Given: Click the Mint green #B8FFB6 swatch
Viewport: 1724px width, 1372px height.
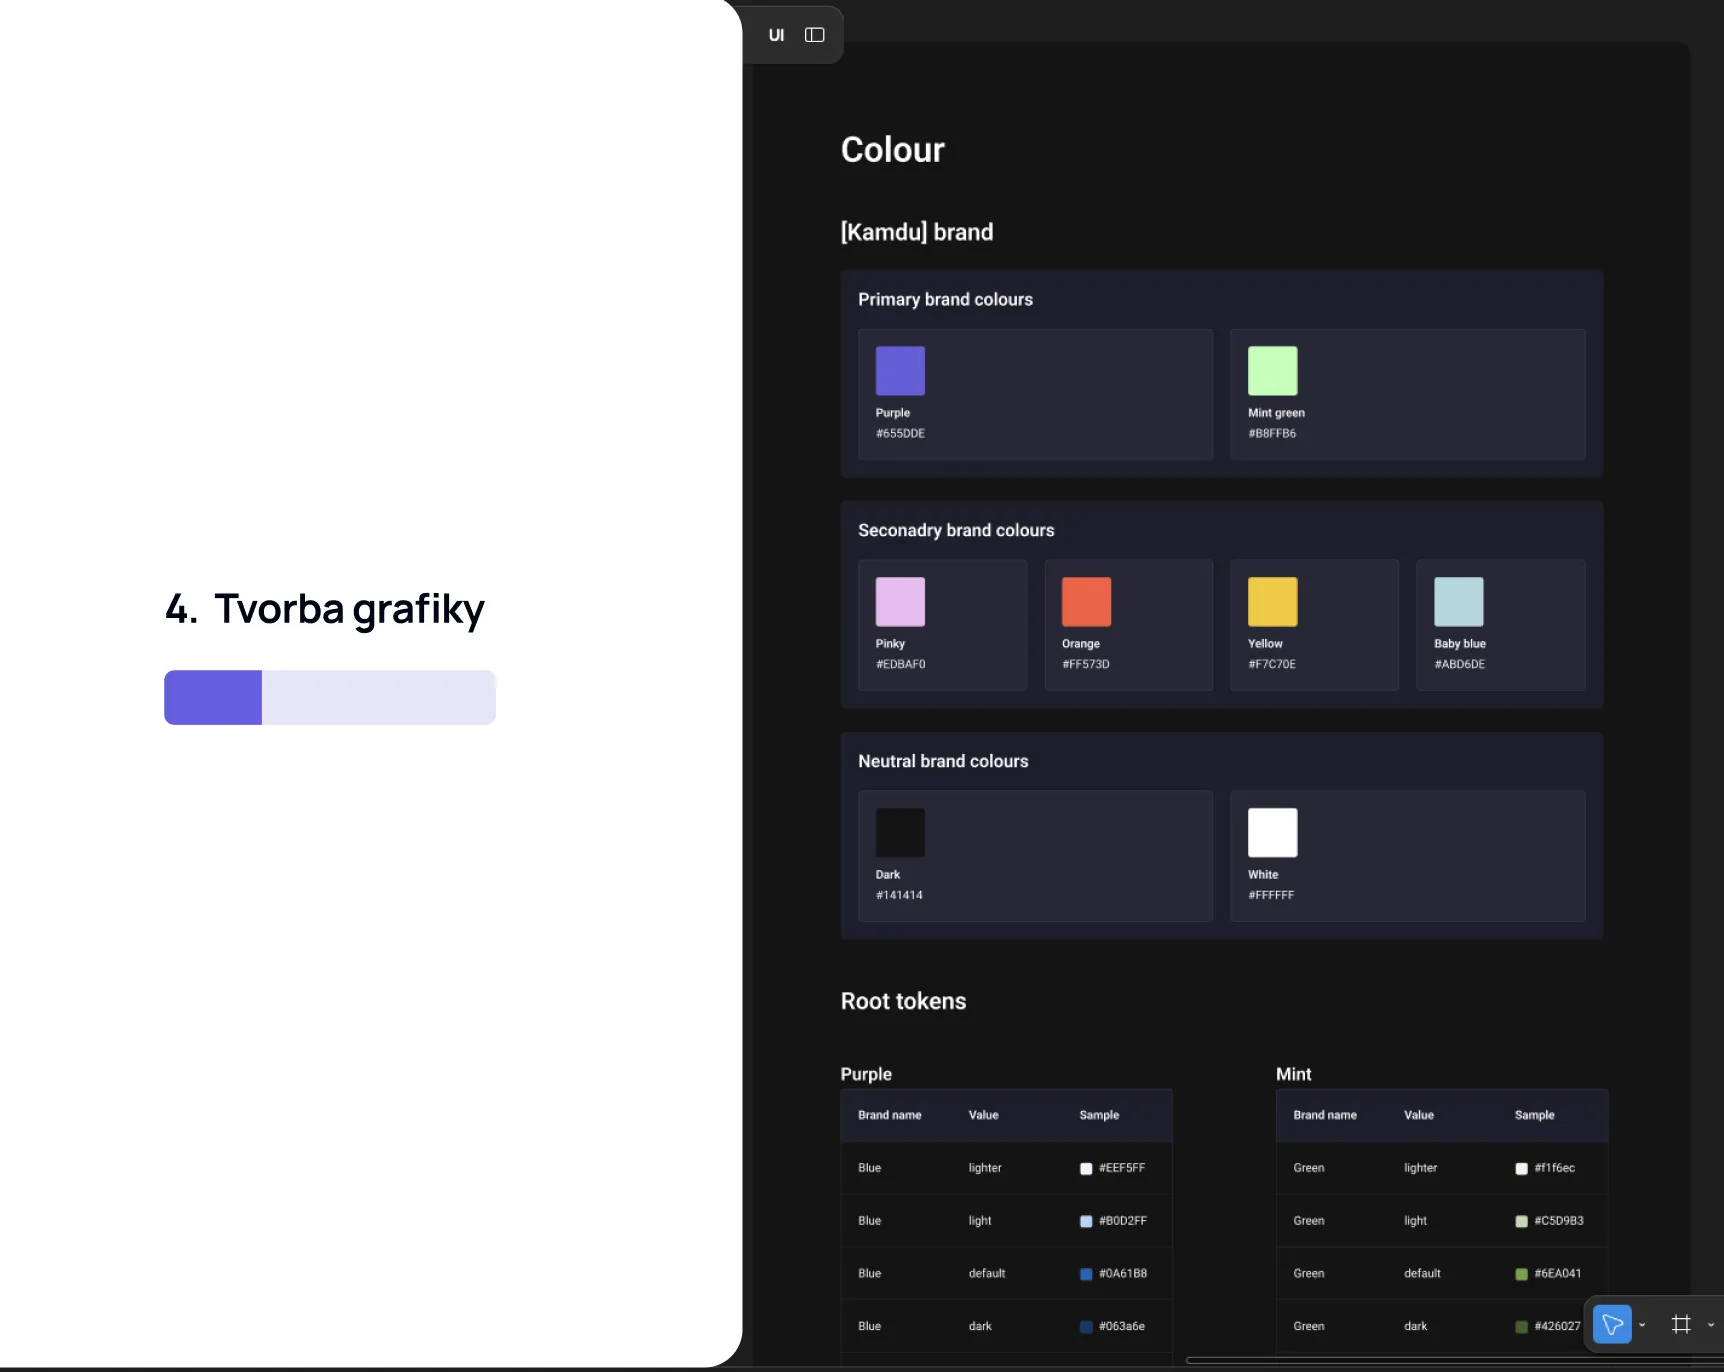Looking at the screenshot, I should coord(1272,371).
